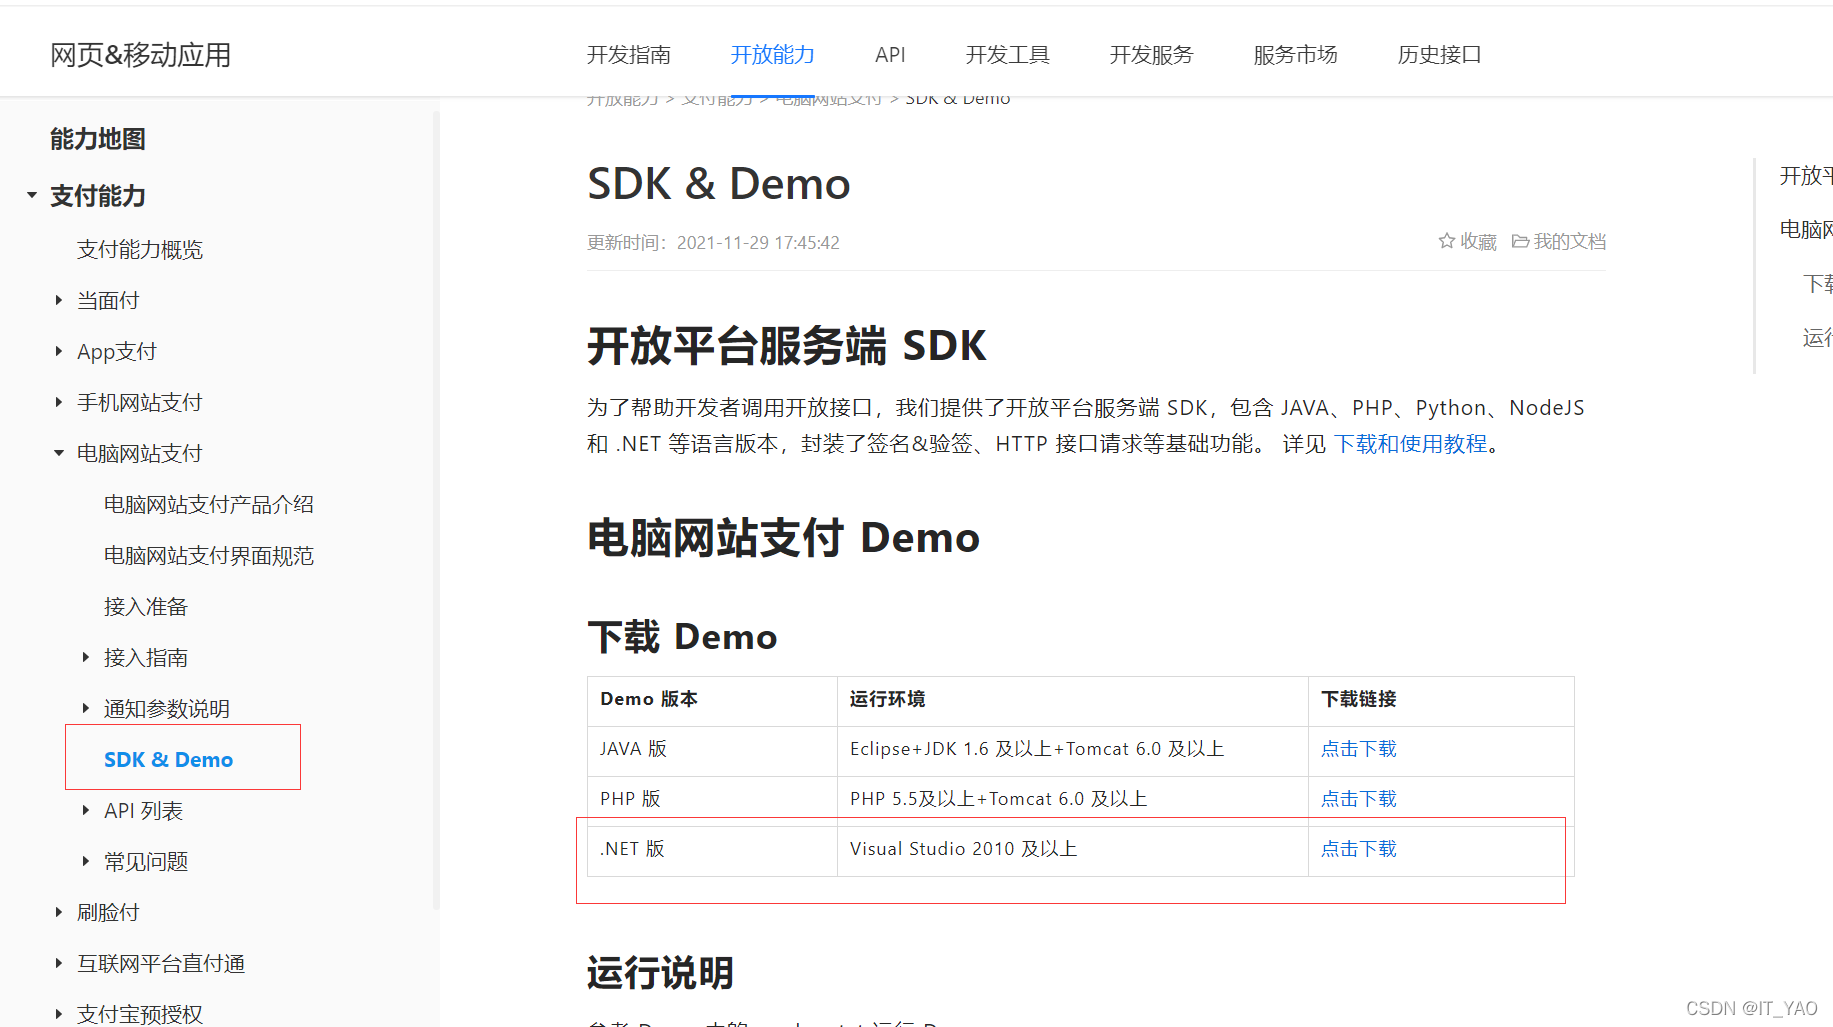
Task: Click the 下载和使用教程 link
Action: [x=1411, y=444]
